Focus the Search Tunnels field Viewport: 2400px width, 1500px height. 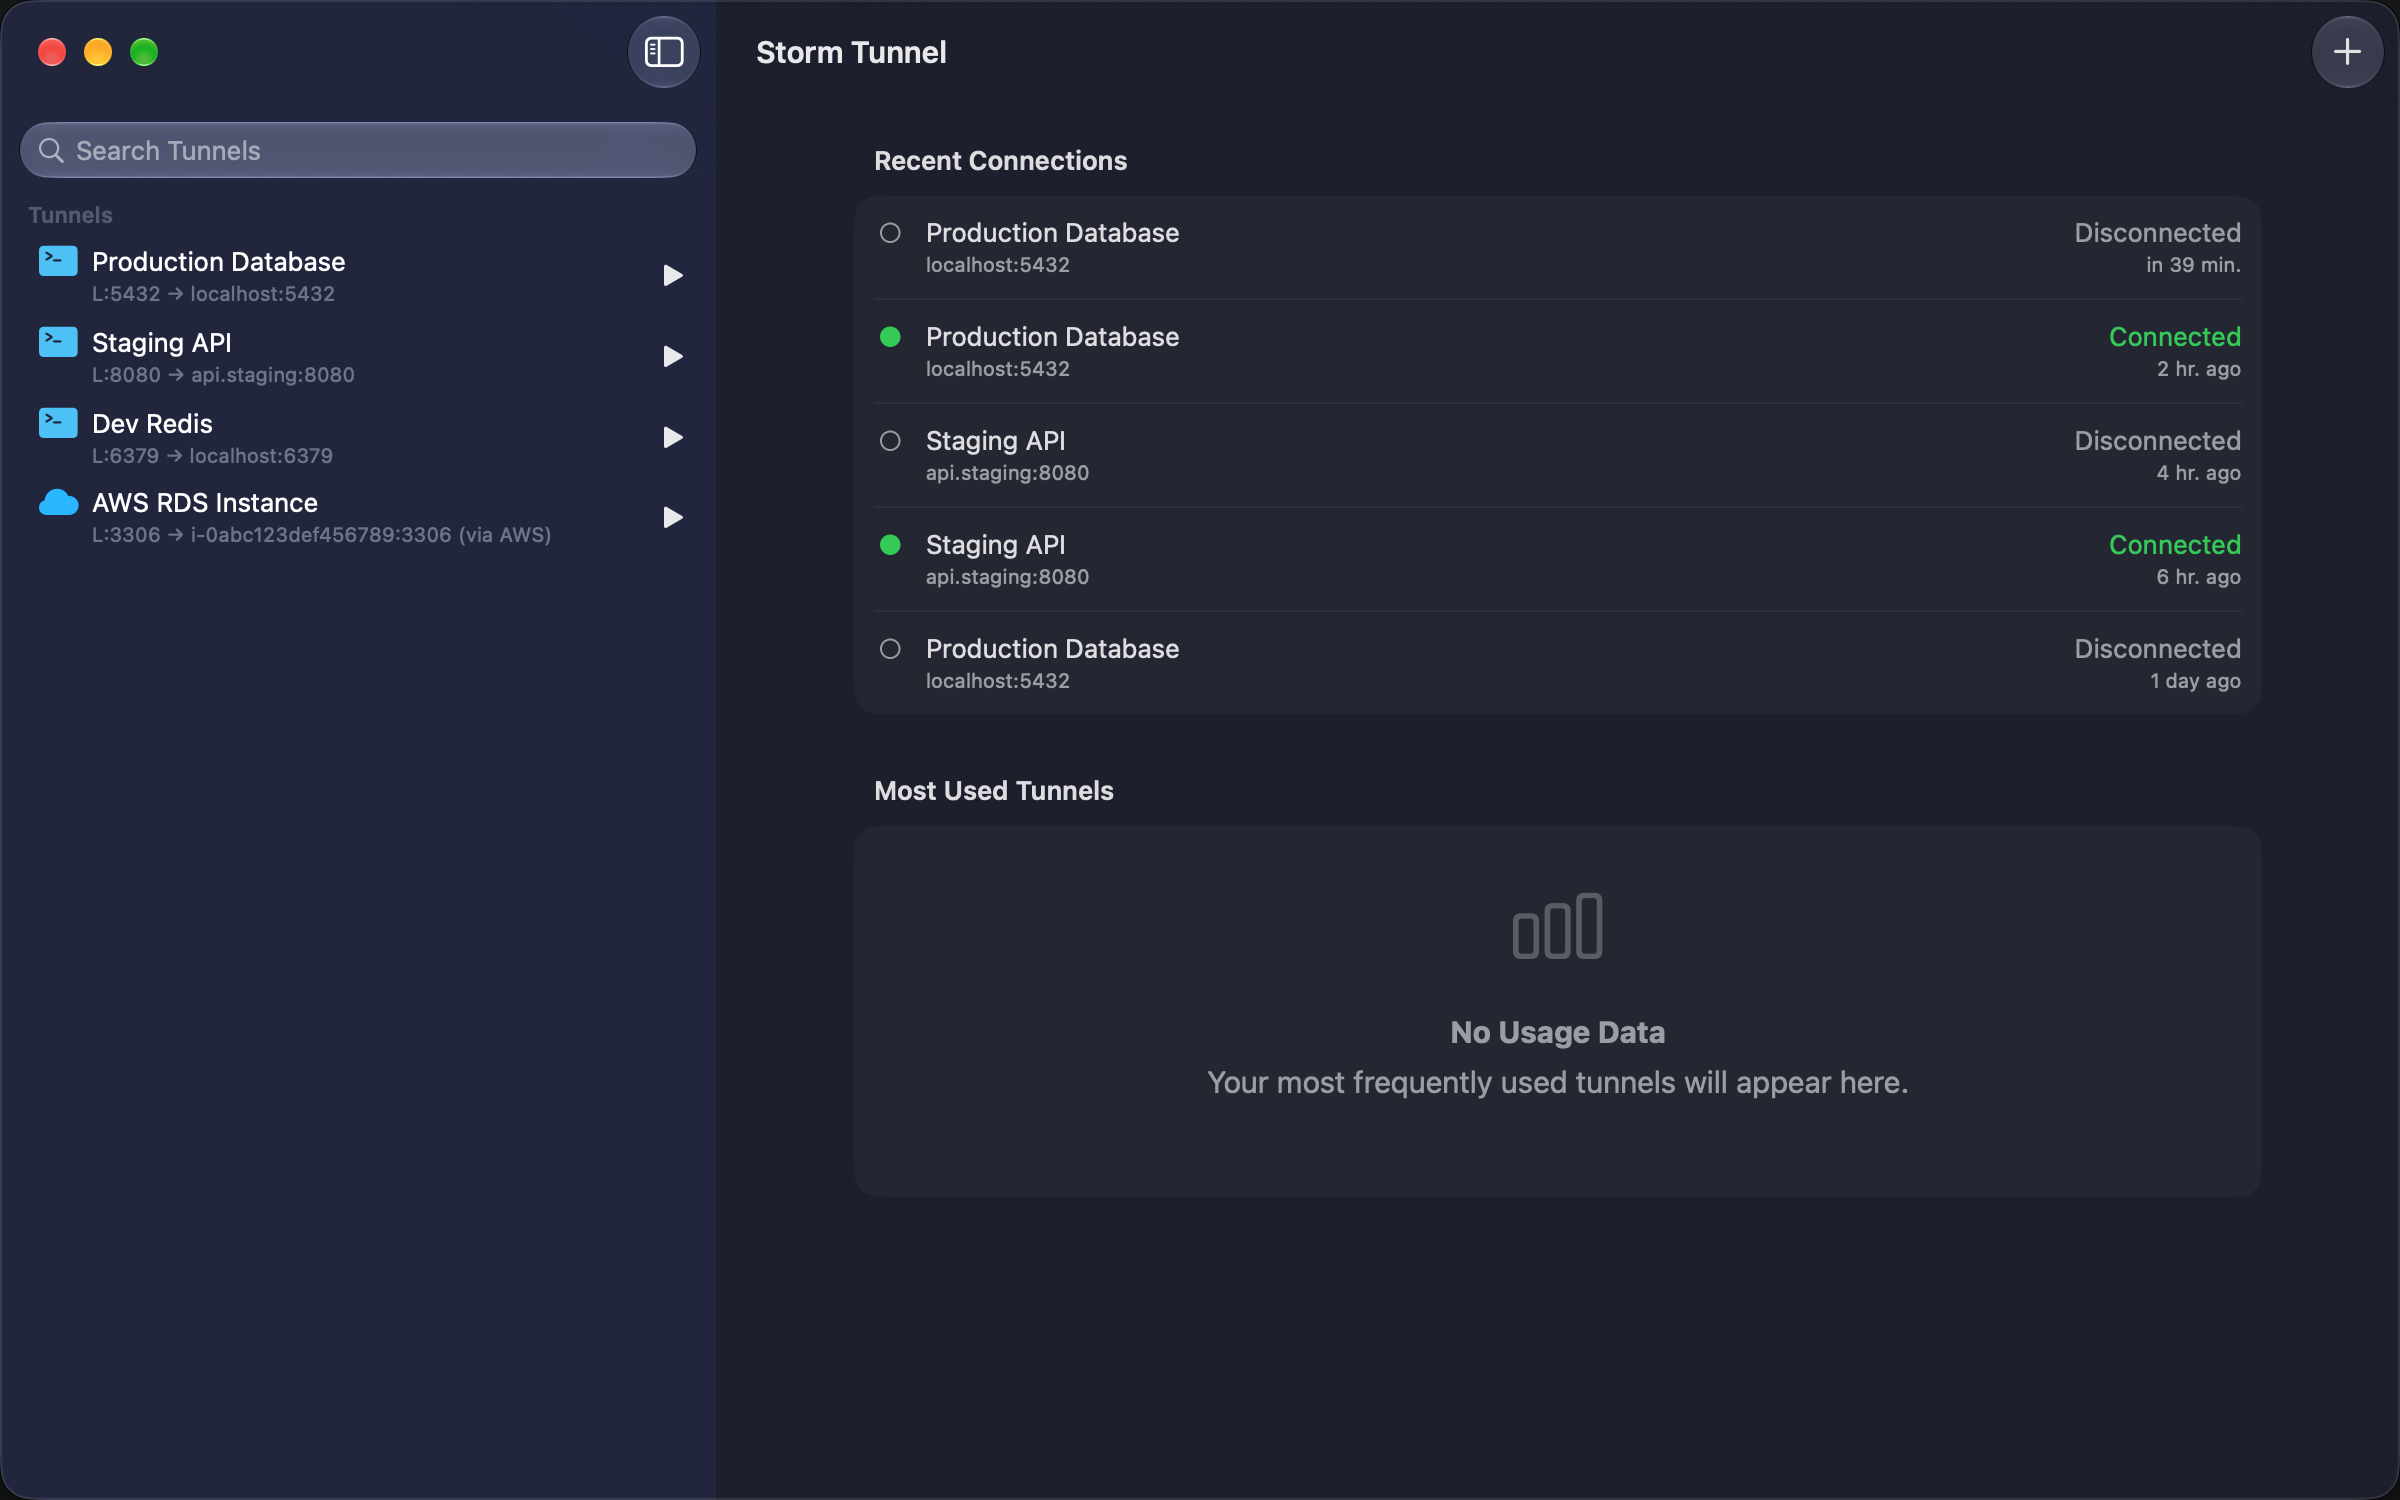tap(358, 151)
